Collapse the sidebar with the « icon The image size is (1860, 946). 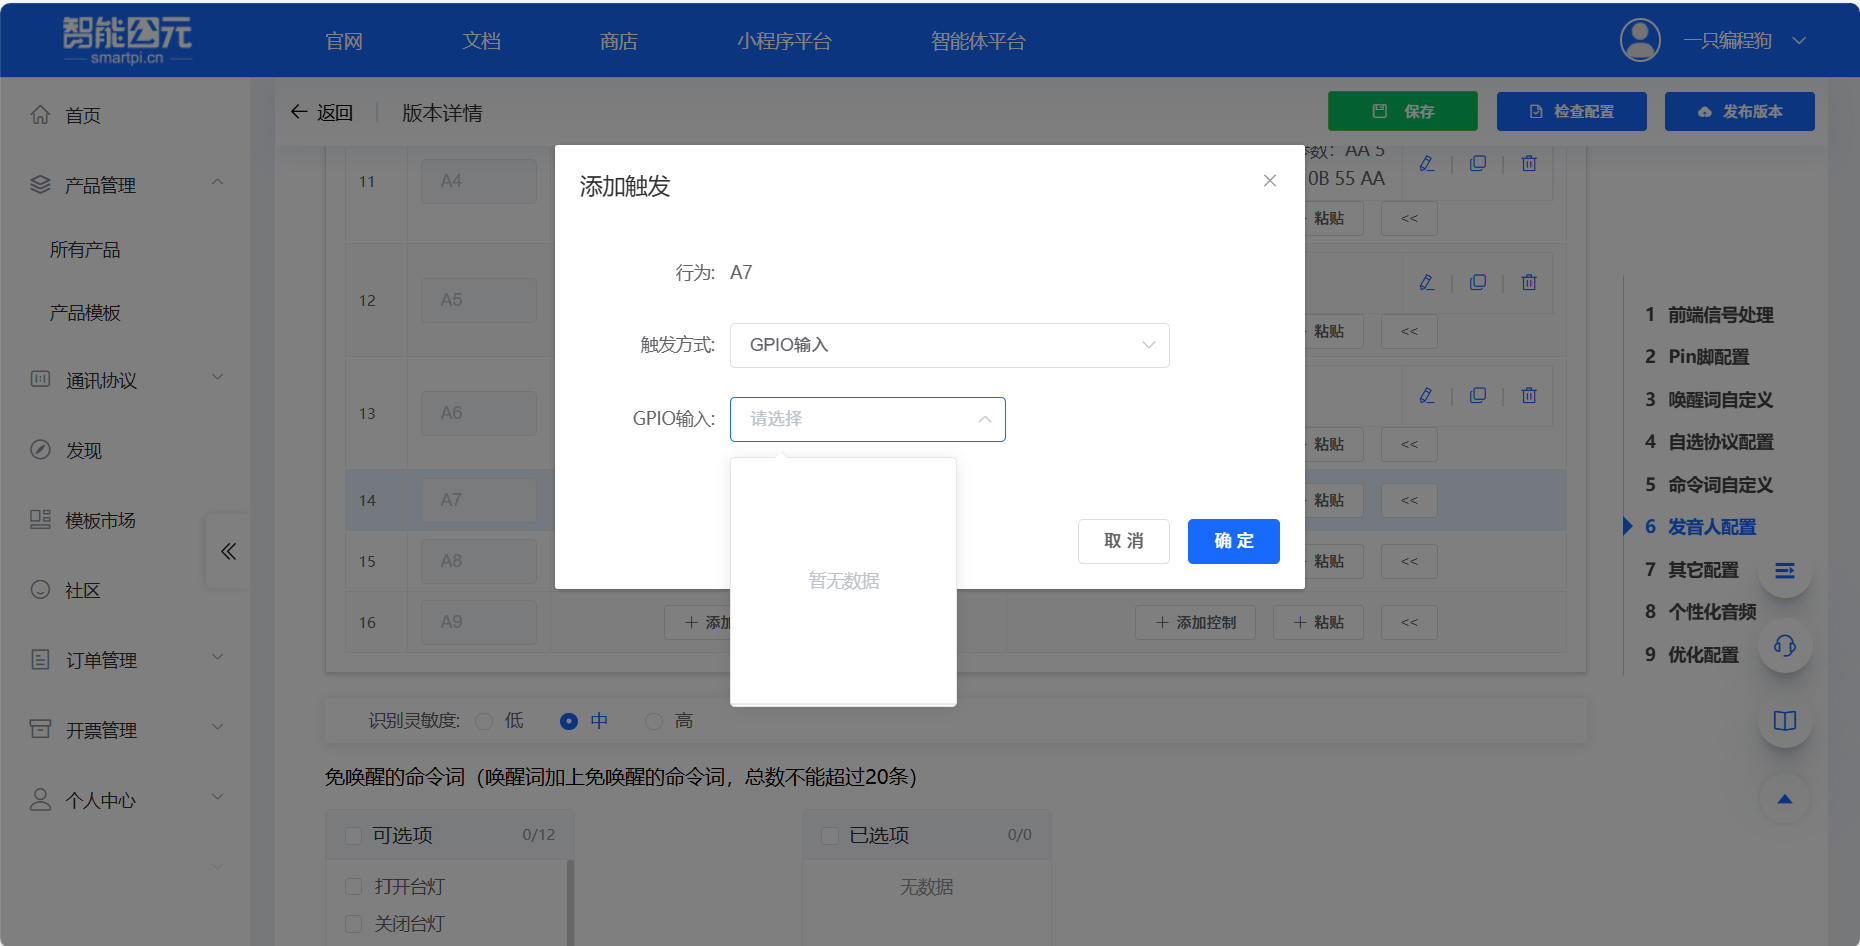coord(227,551)
